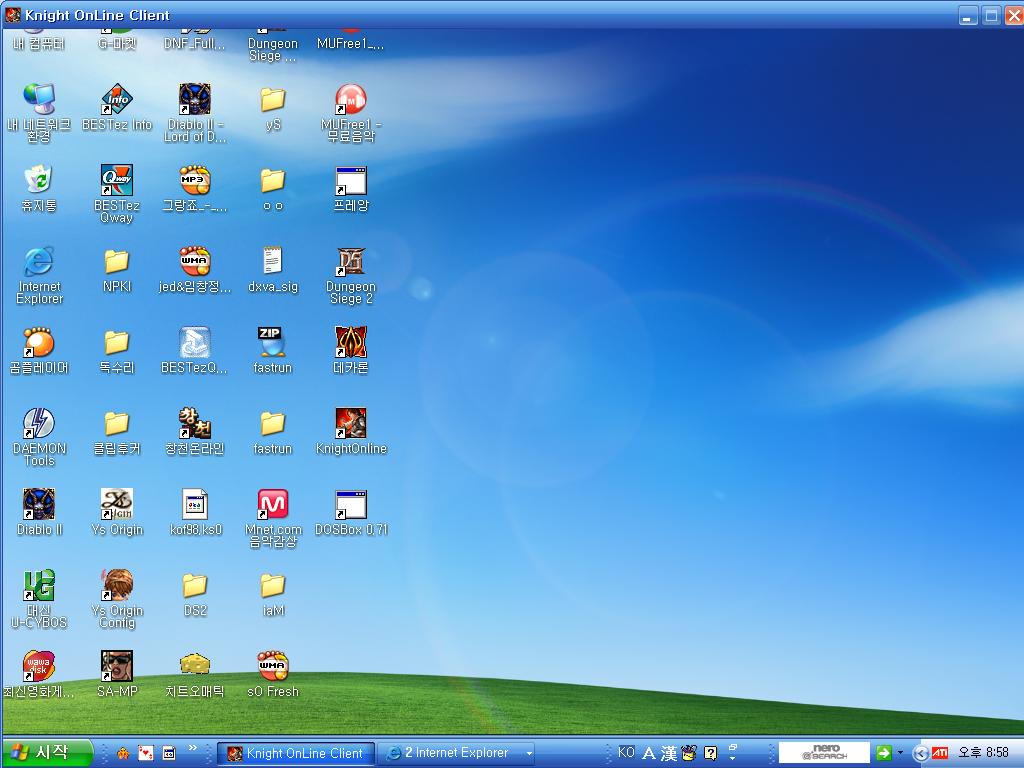
Task: Click the Nero Search input box
Action: 824,753
